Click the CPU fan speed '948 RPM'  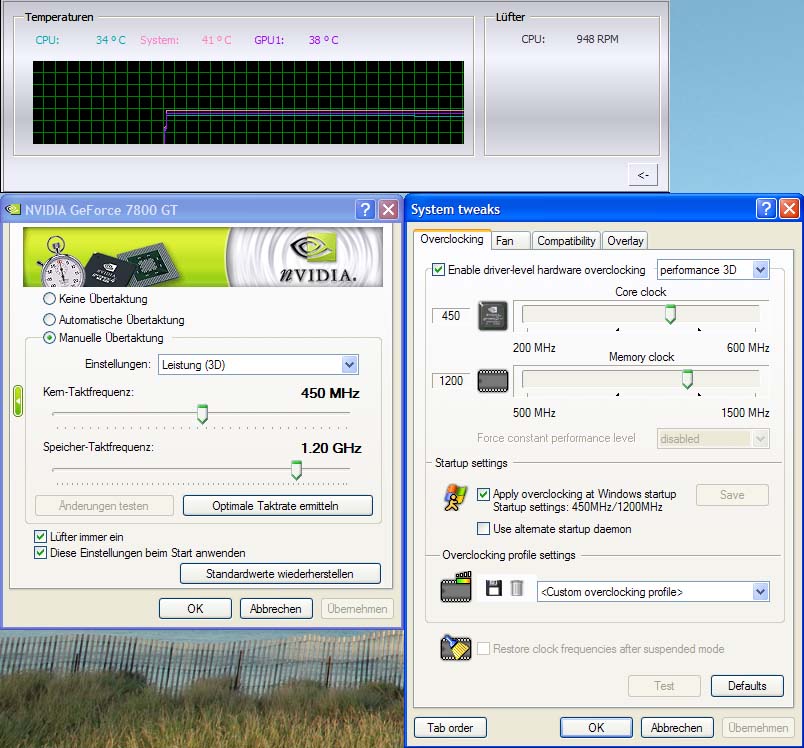[x=597, y=39]
